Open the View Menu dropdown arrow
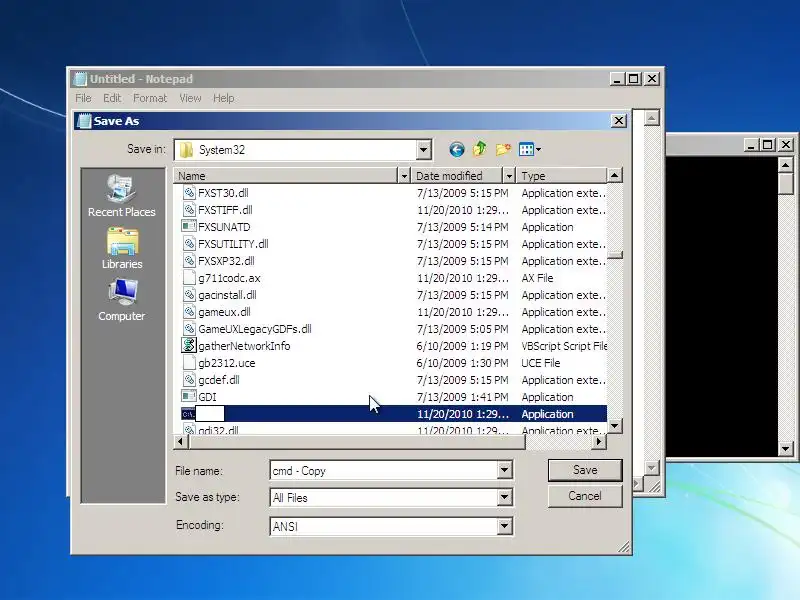Image resolution: width=800 pixels, height=600 pixels. point(538,149)
